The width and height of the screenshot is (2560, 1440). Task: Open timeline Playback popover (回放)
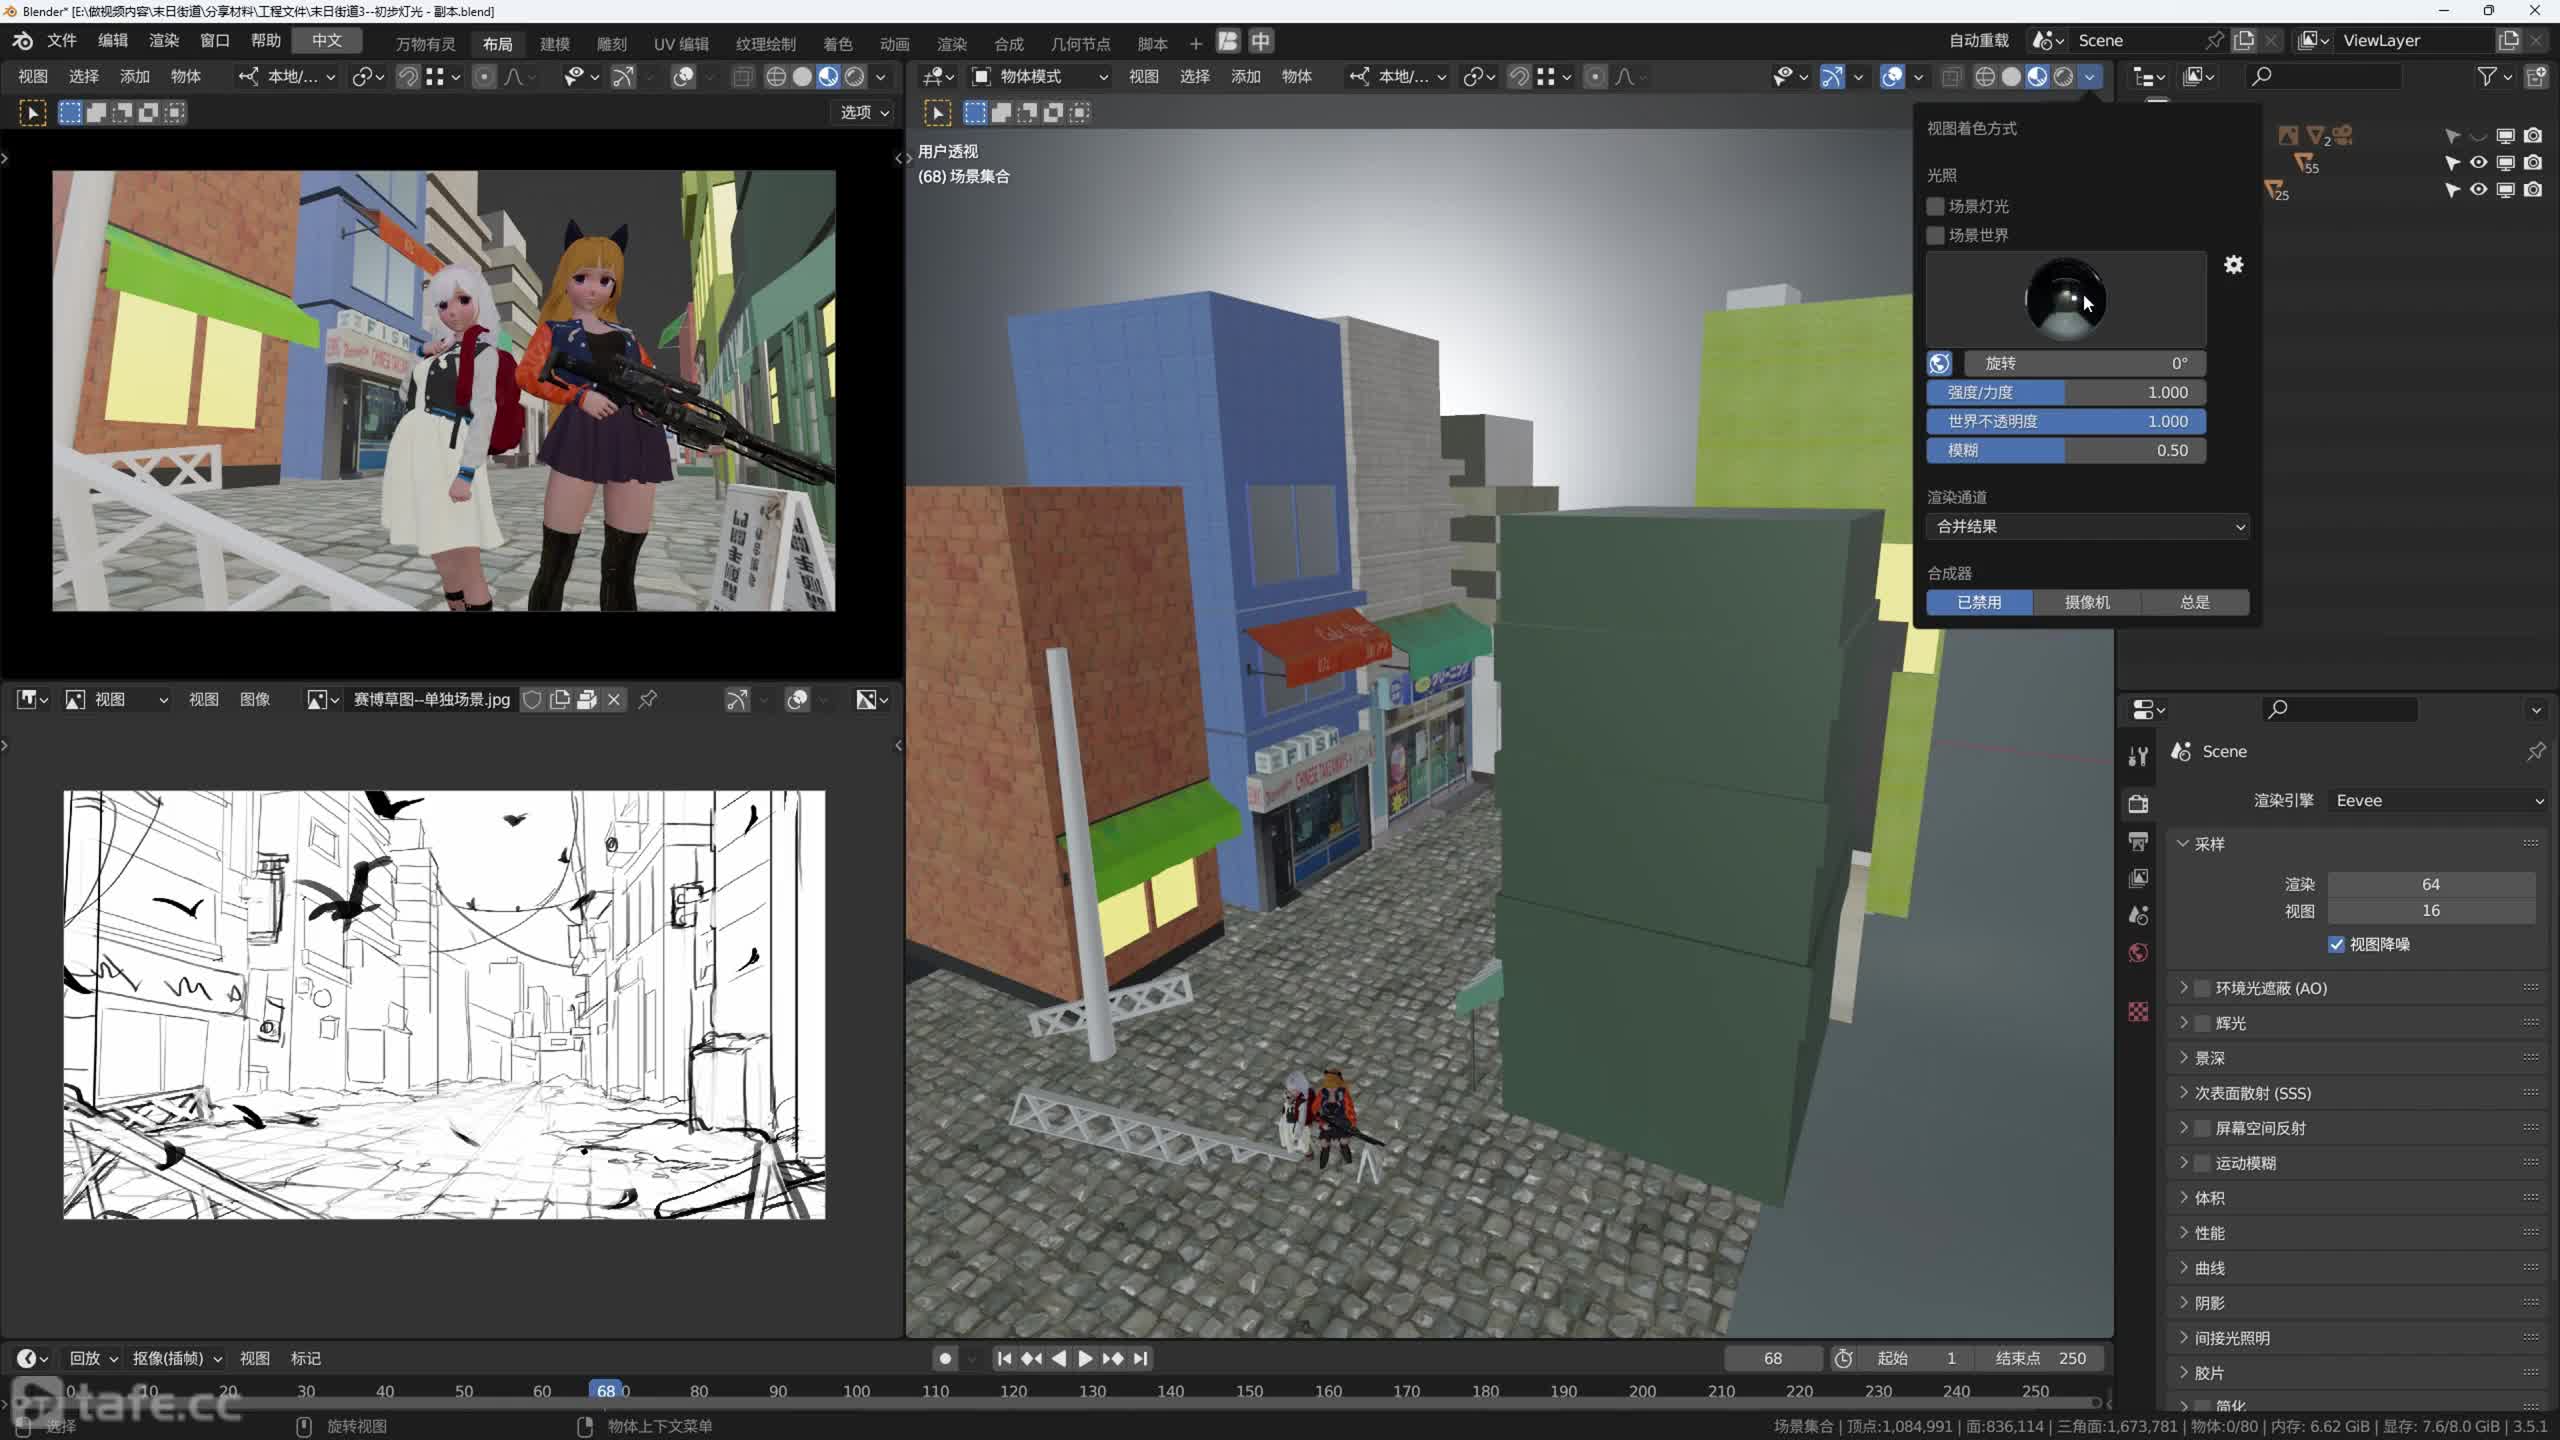[x=93, y=1358]
